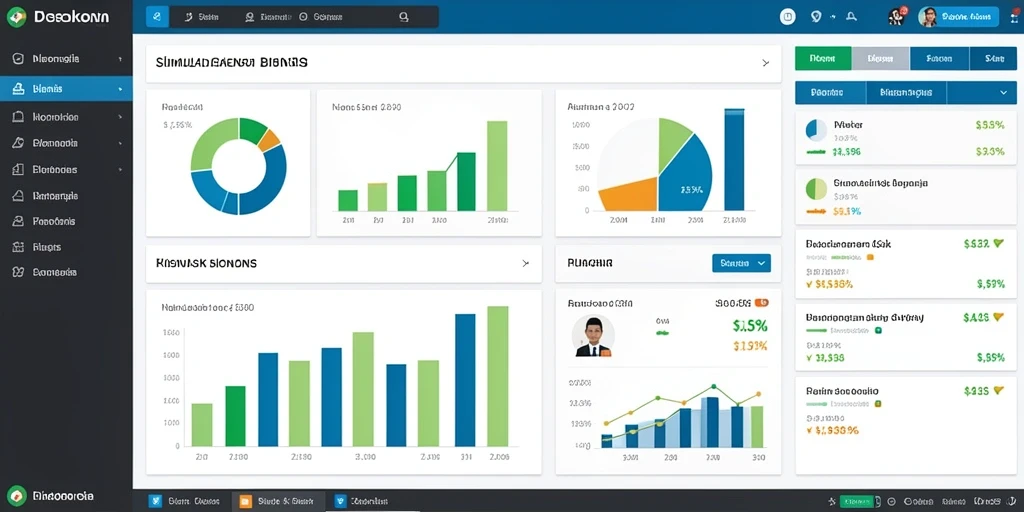Click the blue square icon at top bar's left
Screen dimensions: 1024x512
coord(157,17)
